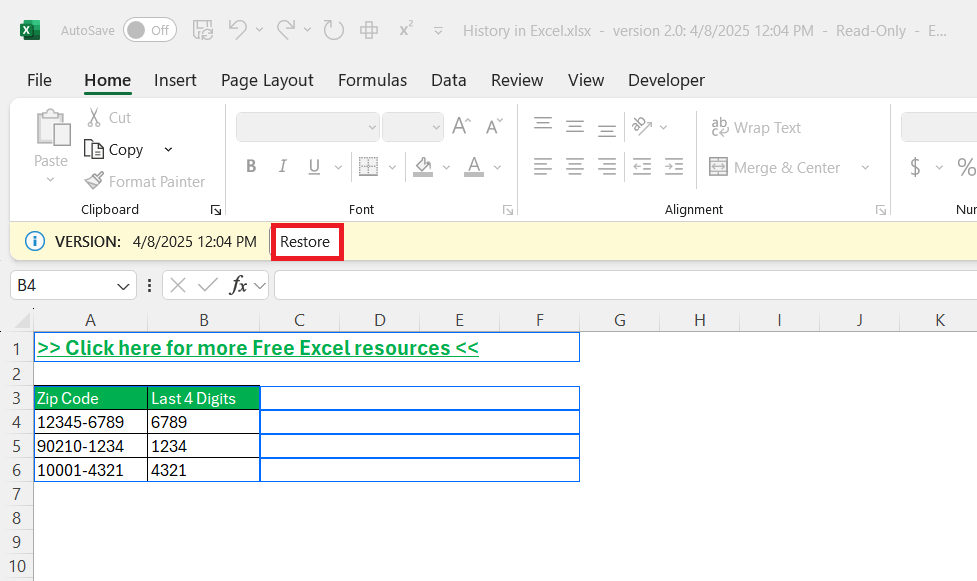Click the Insert Function fx icon
The height and width of the screenshot is (581, 977).
pos(238,285)
